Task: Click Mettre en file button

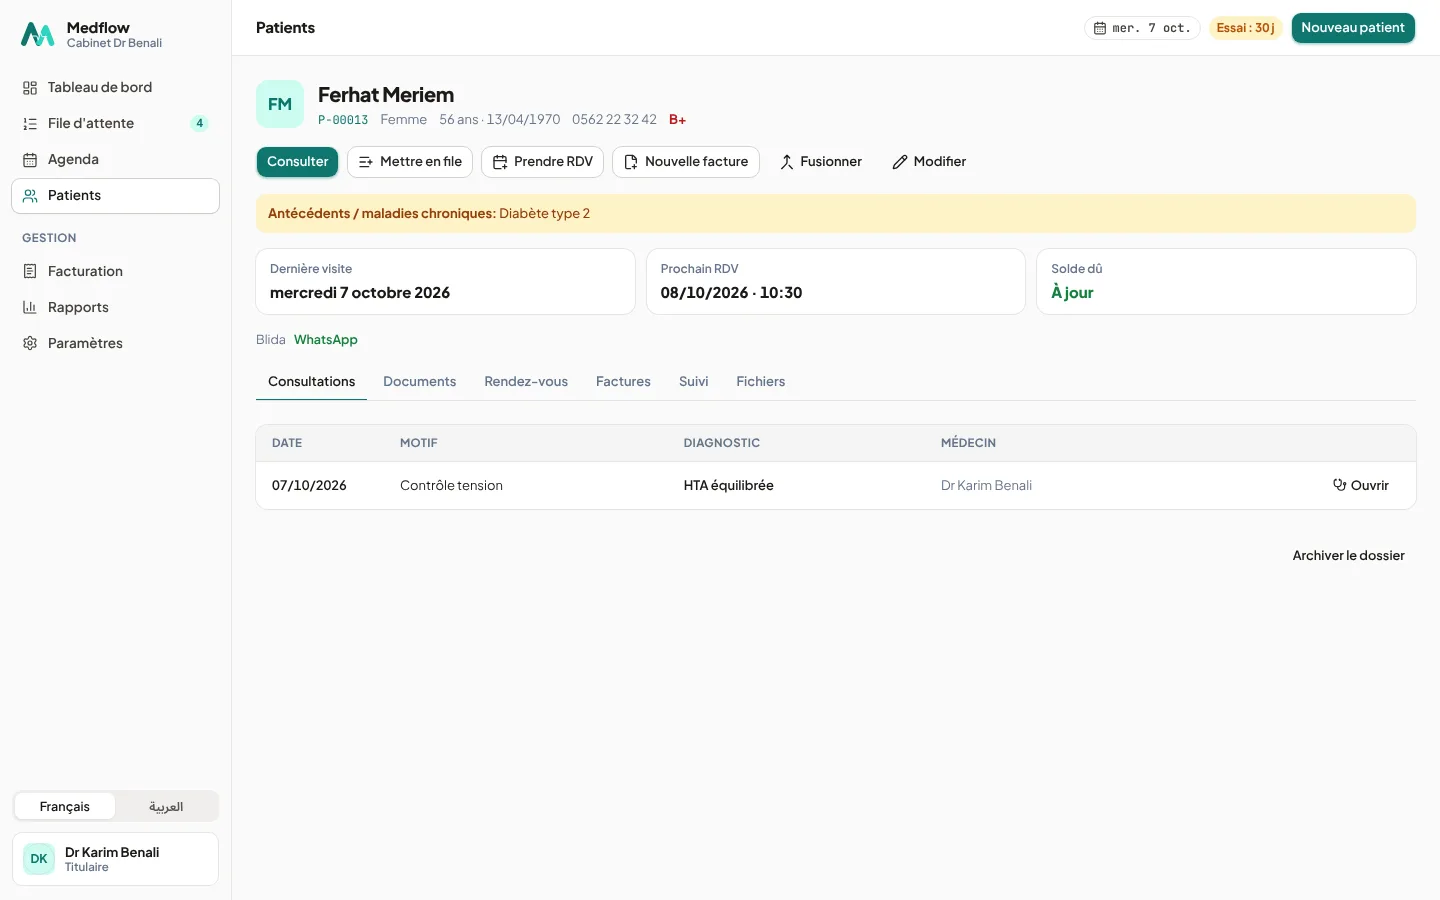Action: point(410,162)
